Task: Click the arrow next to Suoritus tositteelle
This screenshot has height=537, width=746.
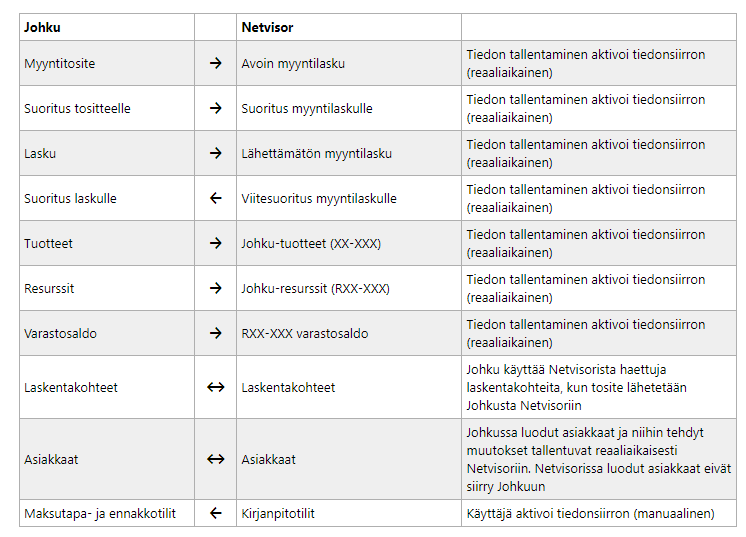Action: (x=216, y=108)
